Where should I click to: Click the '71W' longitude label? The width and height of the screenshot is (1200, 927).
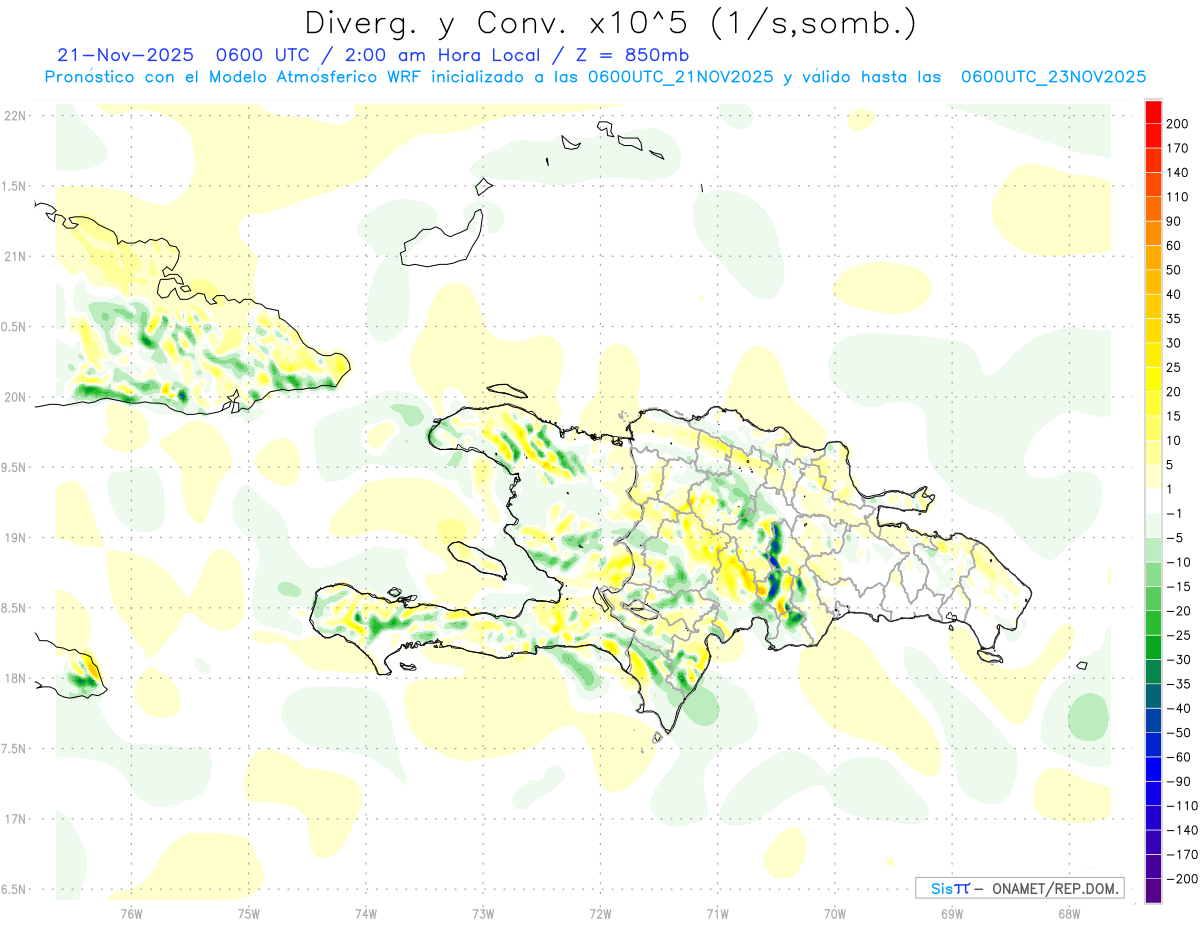pyautogui.click(x=717, y=913)
